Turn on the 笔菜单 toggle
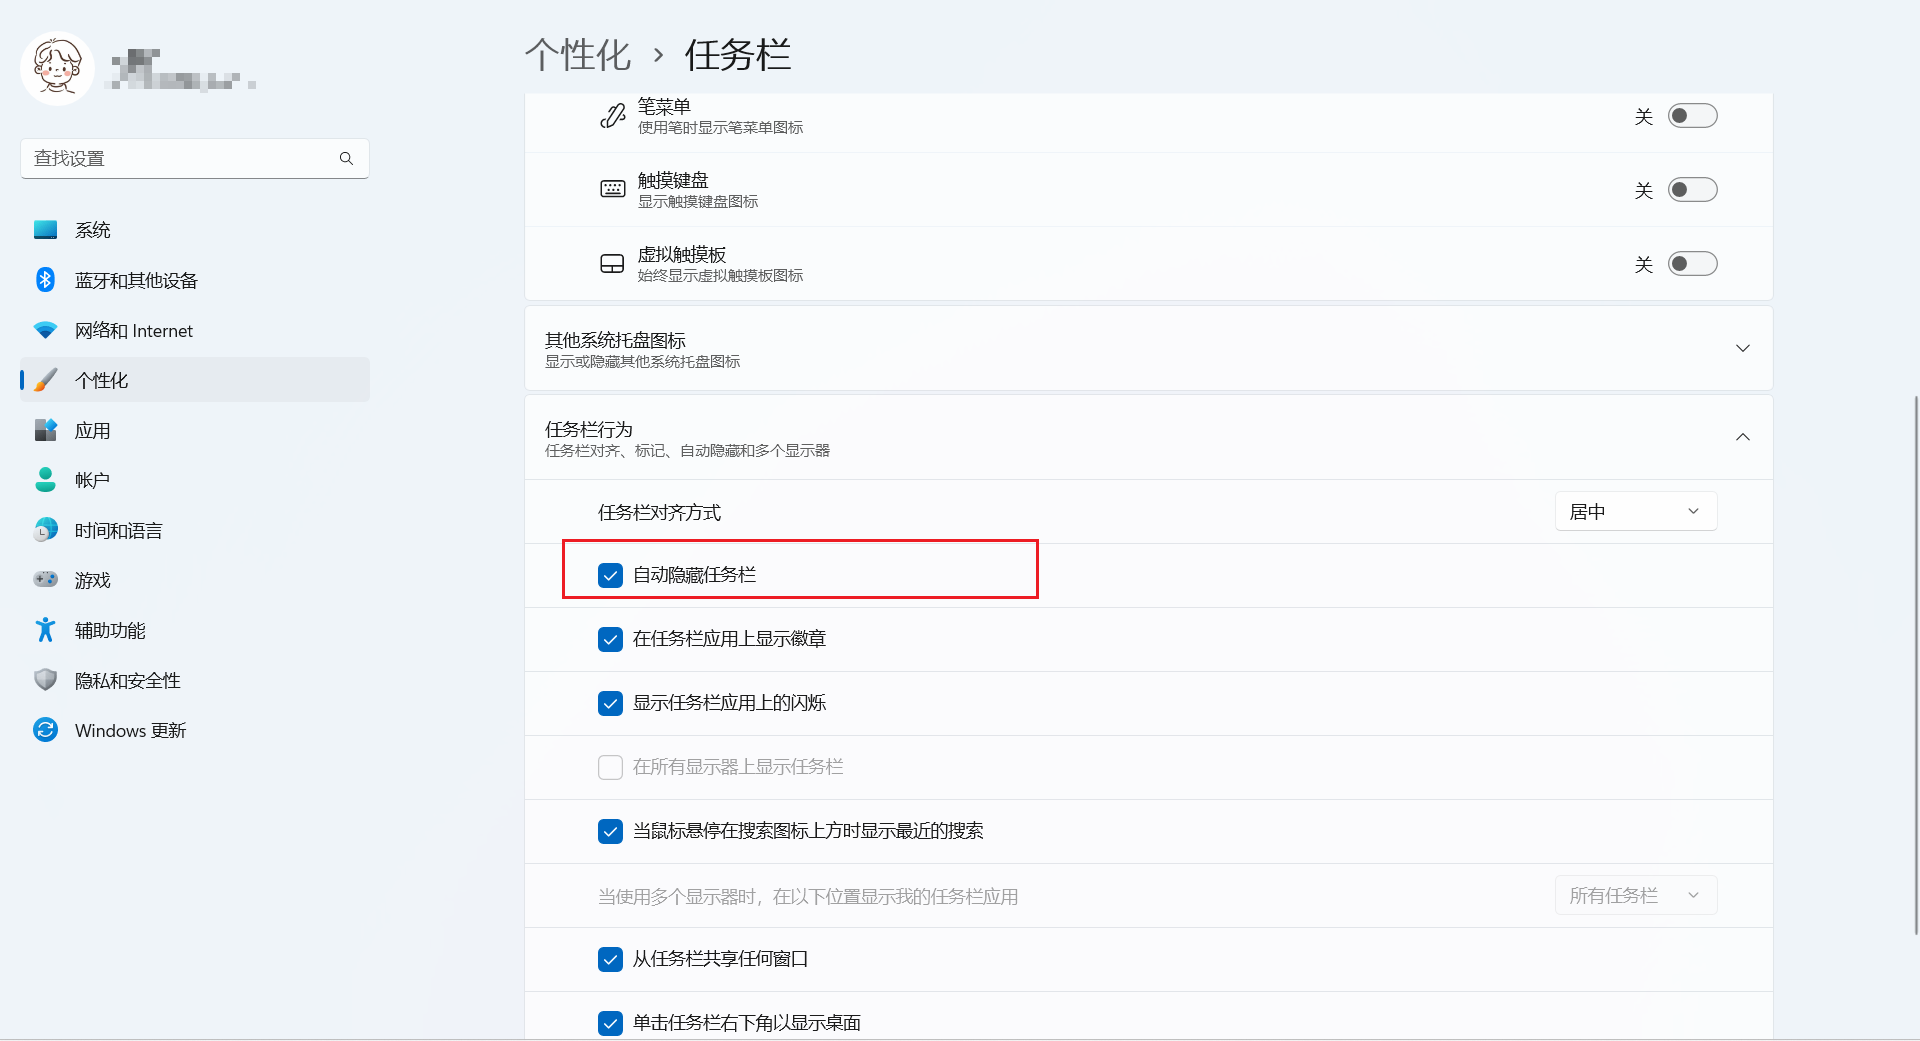Screen dimensions: 1920x1041 click(1692, 116)
